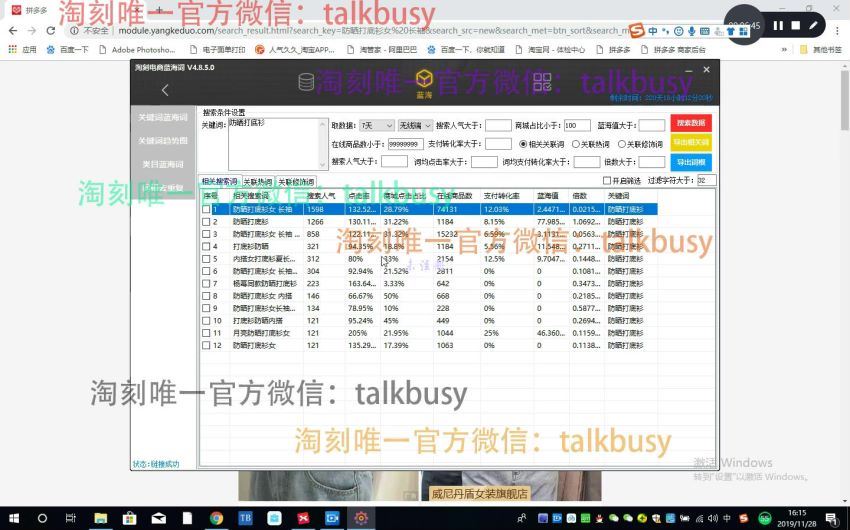Viewport: 850px width, 530px height.
Task: Stop the screen recording
Action: point(796,25)
